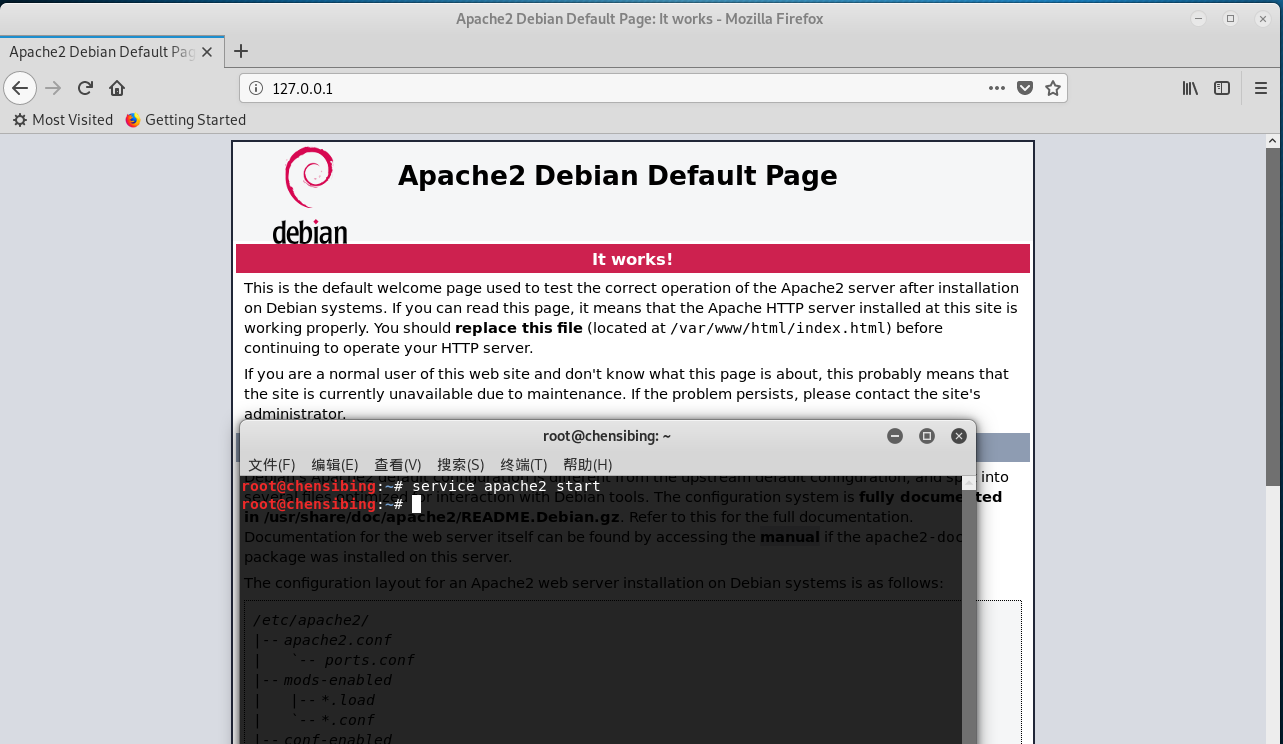Open the terminal 帮助(H) menu
The image size is (1283, 744).
click(x=588, y=465)
